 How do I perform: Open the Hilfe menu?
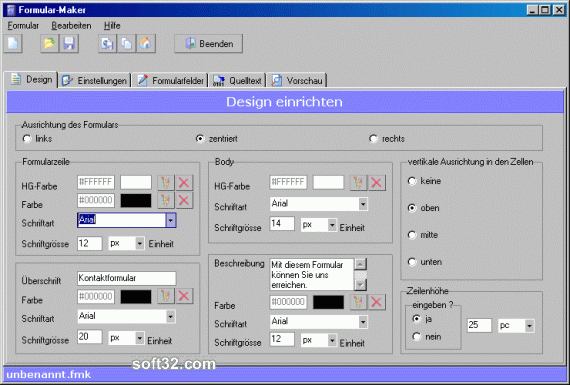tap(112, 26)
